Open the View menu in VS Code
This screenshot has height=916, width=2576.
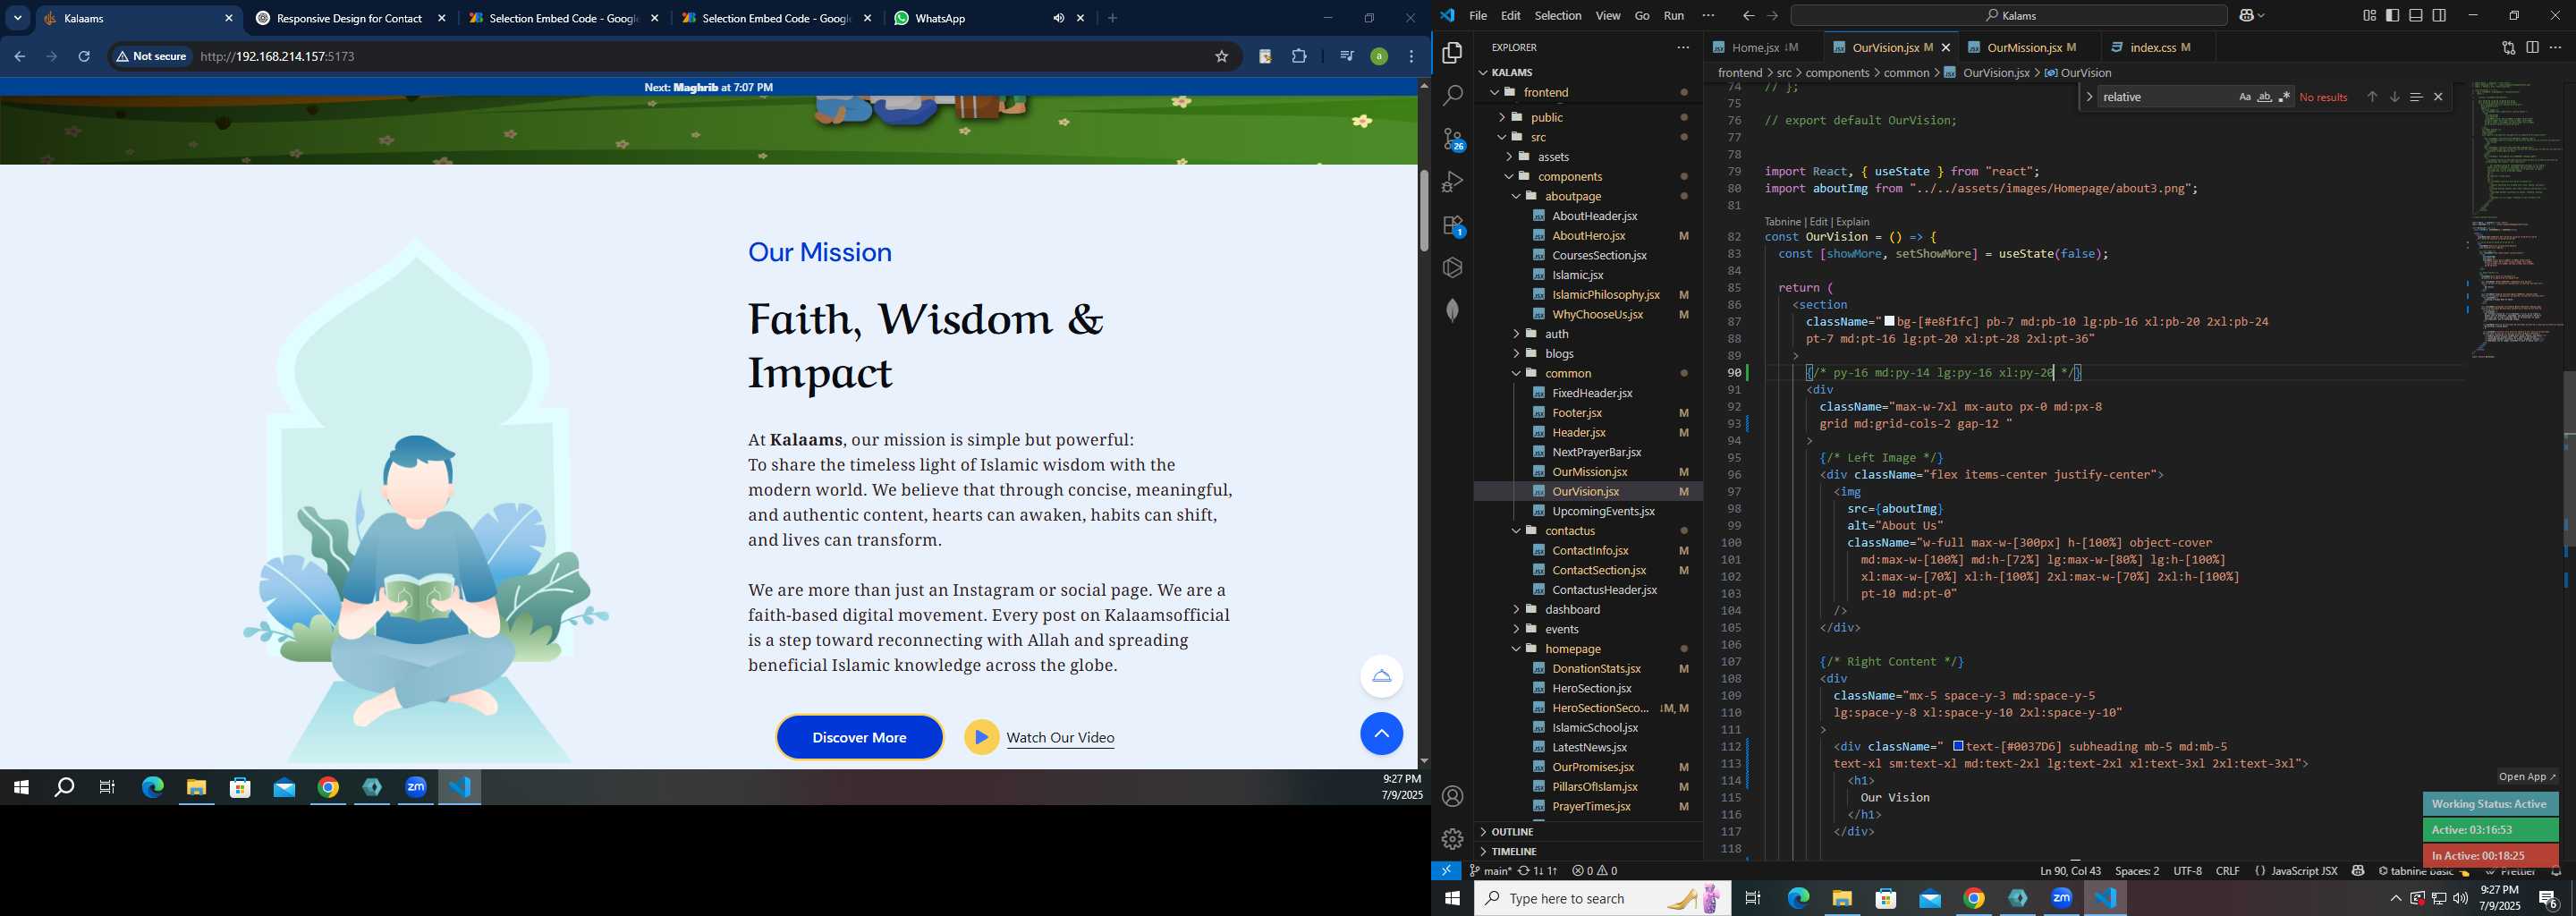click(1608, 16)
